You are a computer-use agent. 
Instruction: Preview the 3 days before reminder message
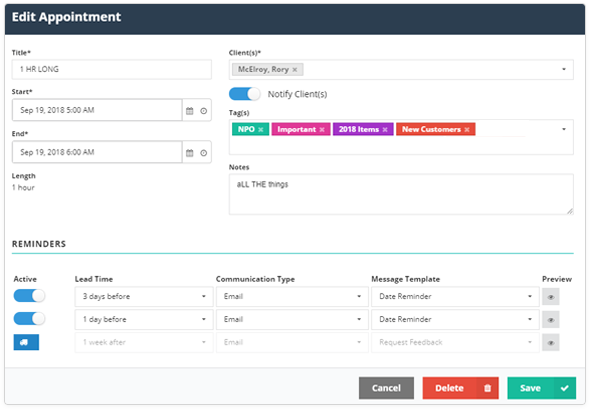click(x=550, y=297)
